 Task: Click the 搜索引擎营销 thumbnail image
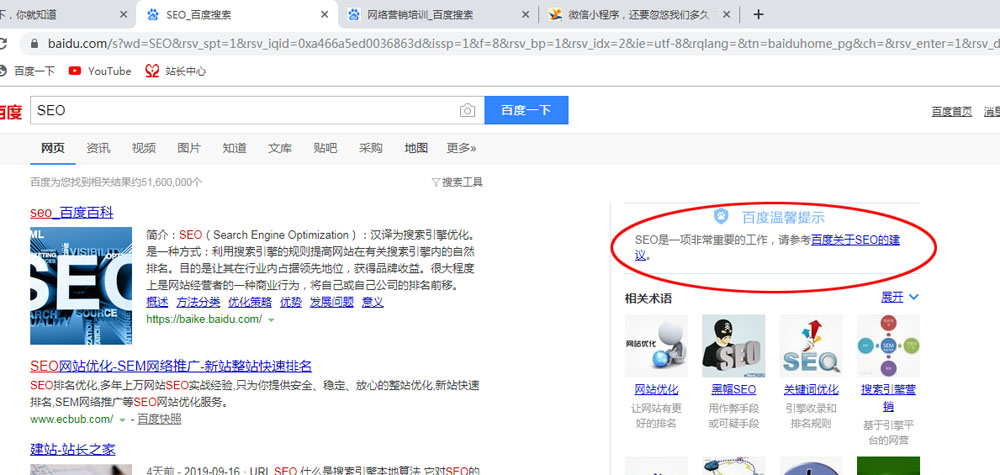888,346
